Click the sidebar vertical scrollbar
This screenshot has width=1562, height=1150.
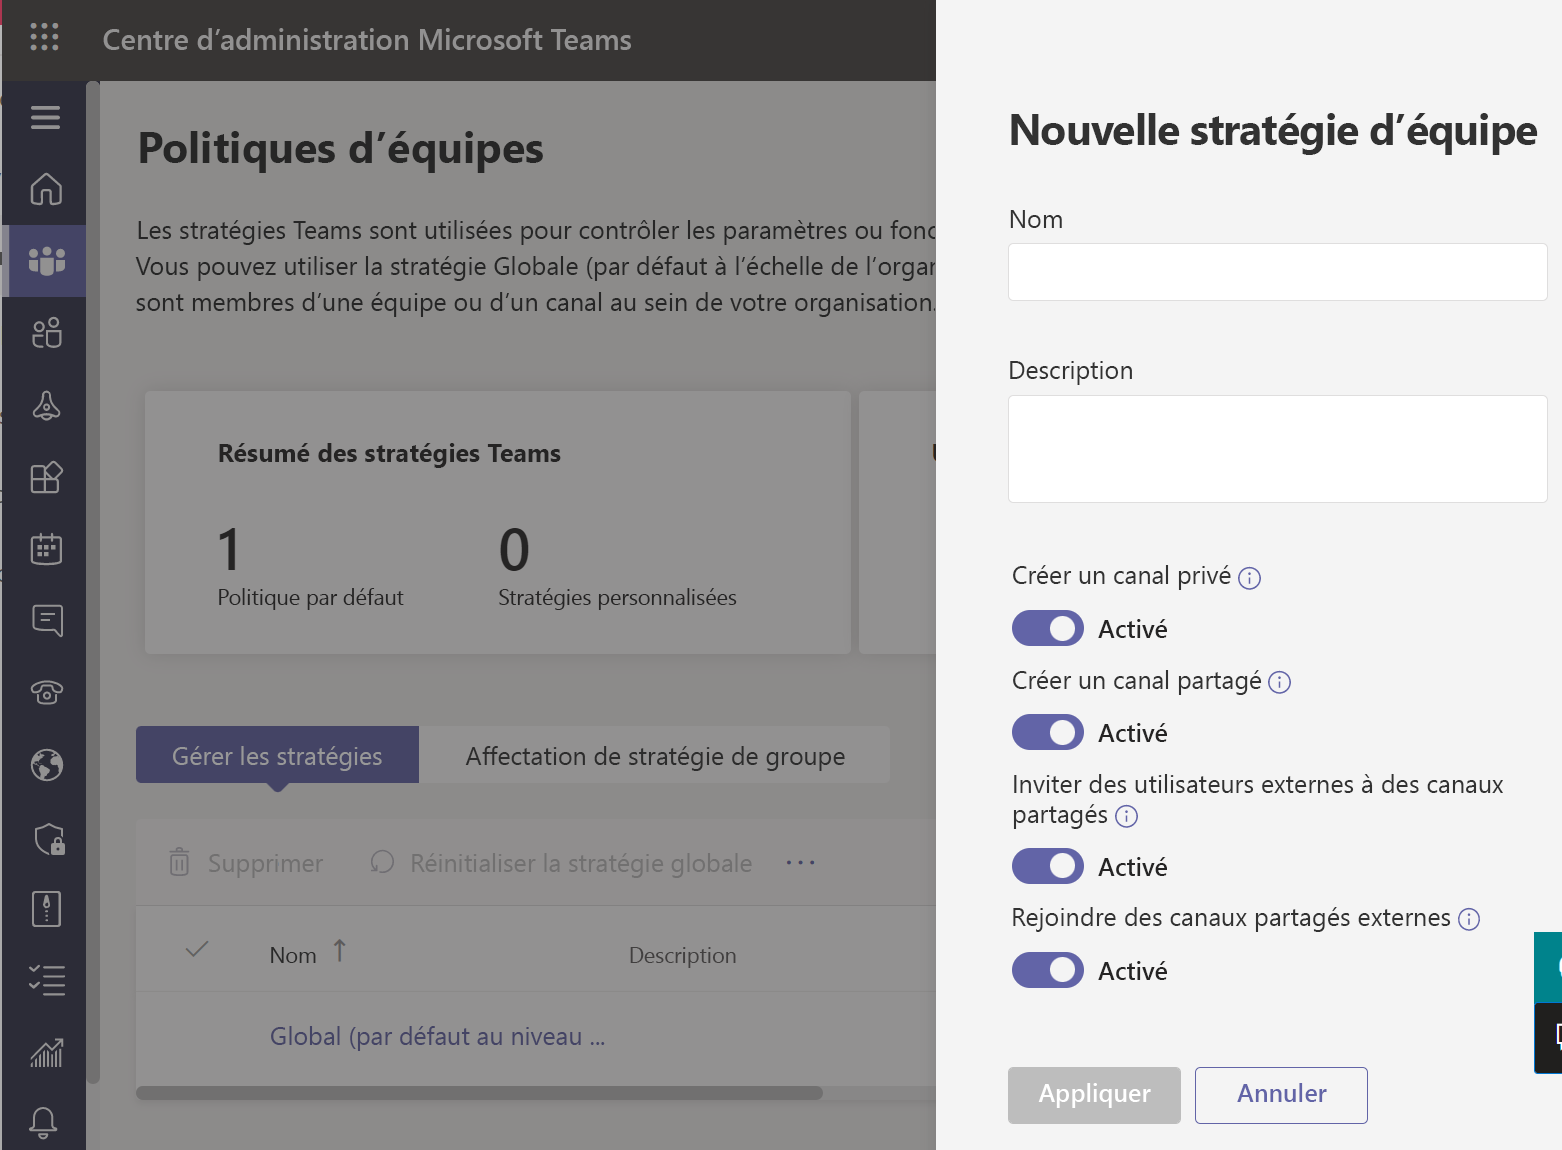pos(93,582)
